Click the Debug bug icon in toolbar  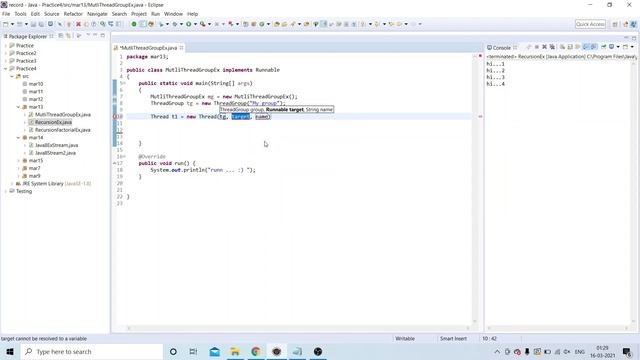tap(175, 24)
